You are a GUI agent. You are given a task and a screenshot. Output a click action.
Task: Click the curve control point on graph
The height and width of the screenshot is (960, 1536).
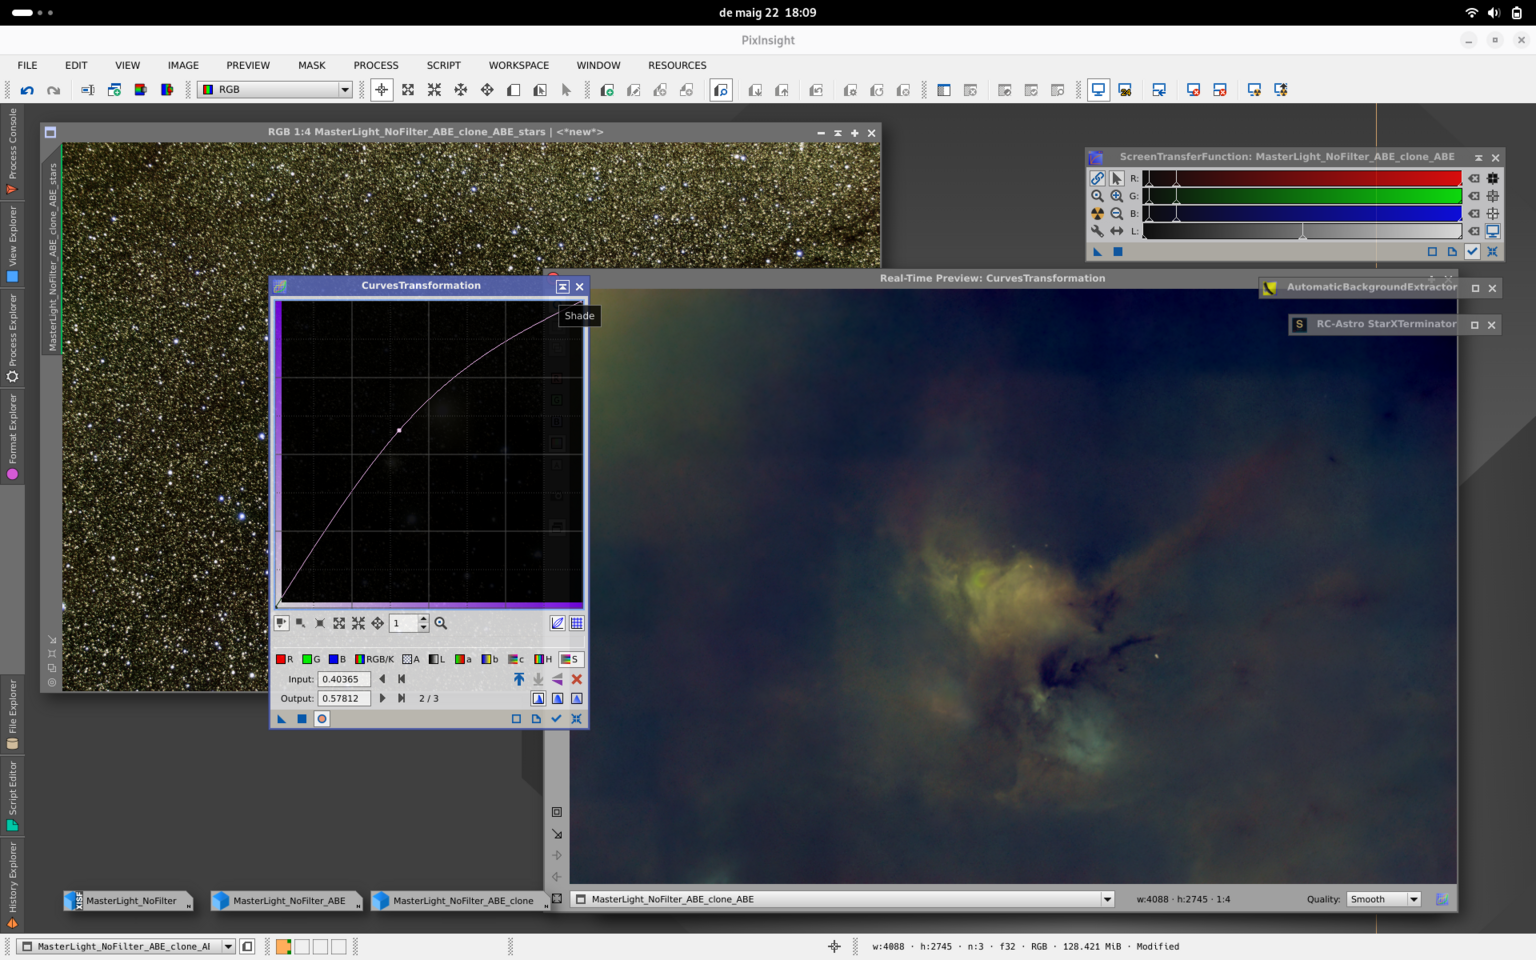(x=399, y=430)
